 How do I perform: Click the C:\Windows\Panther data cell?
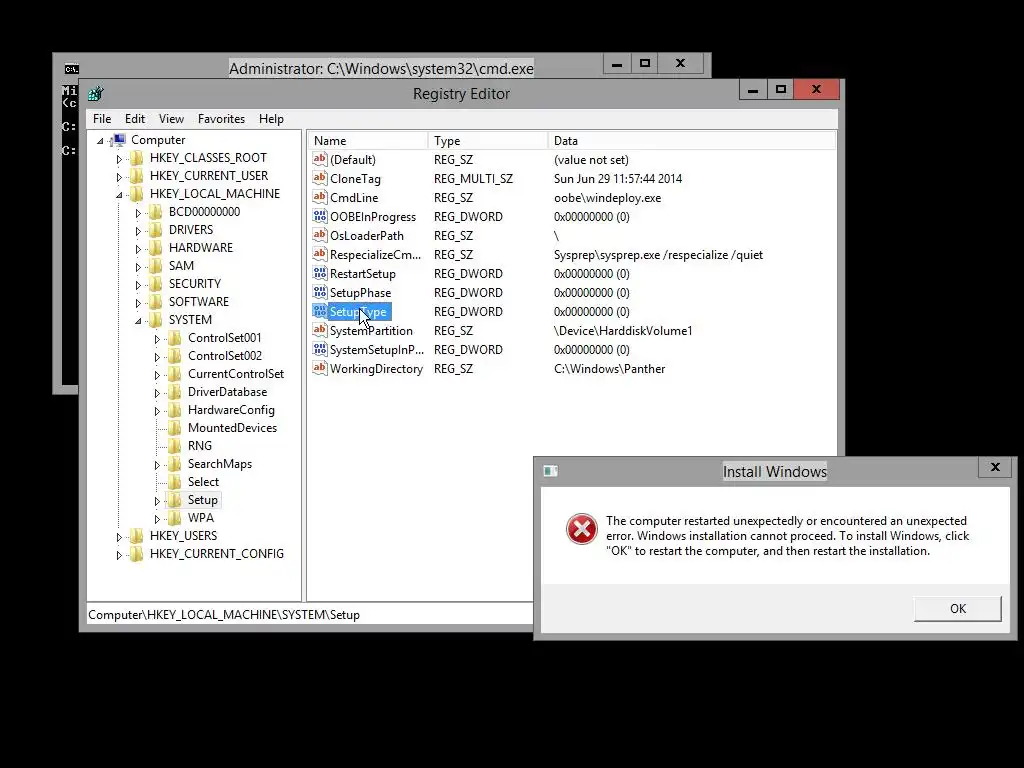pyautogui.click(x=609, y=369)
